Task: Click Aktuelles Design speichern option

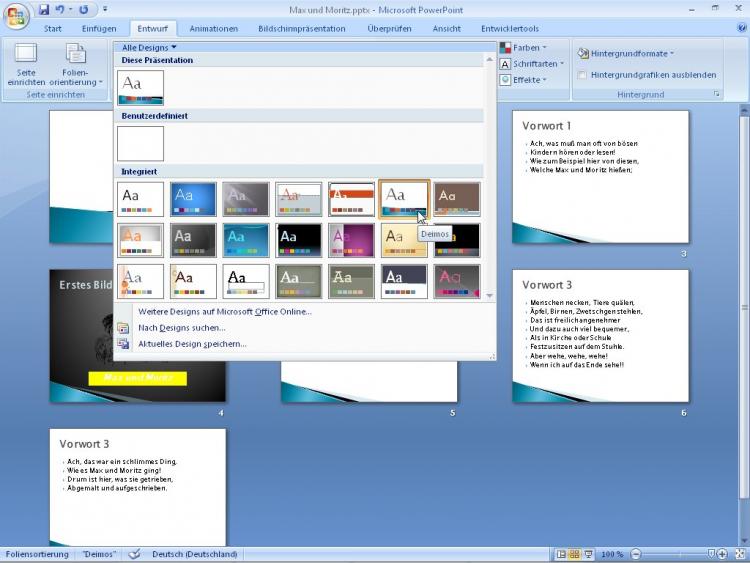Action: 192,344
